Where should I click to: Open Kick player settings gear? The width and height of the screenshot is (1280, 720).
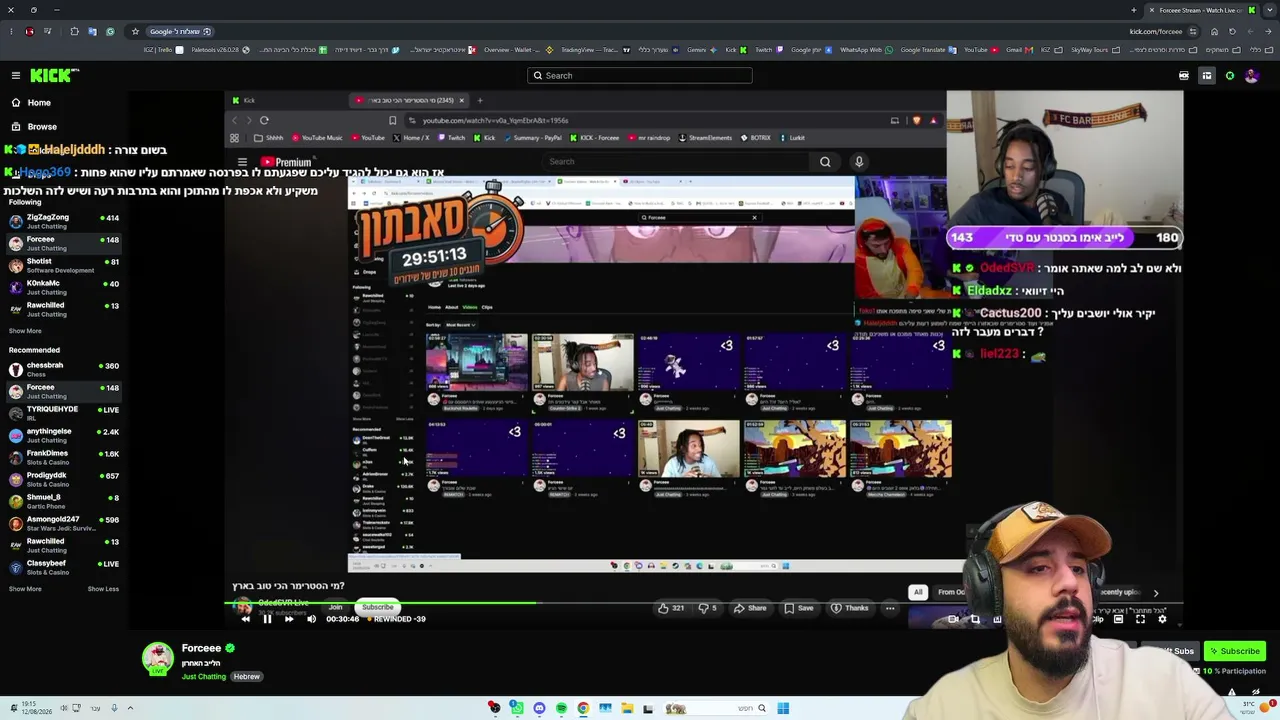pos(1162,619)
